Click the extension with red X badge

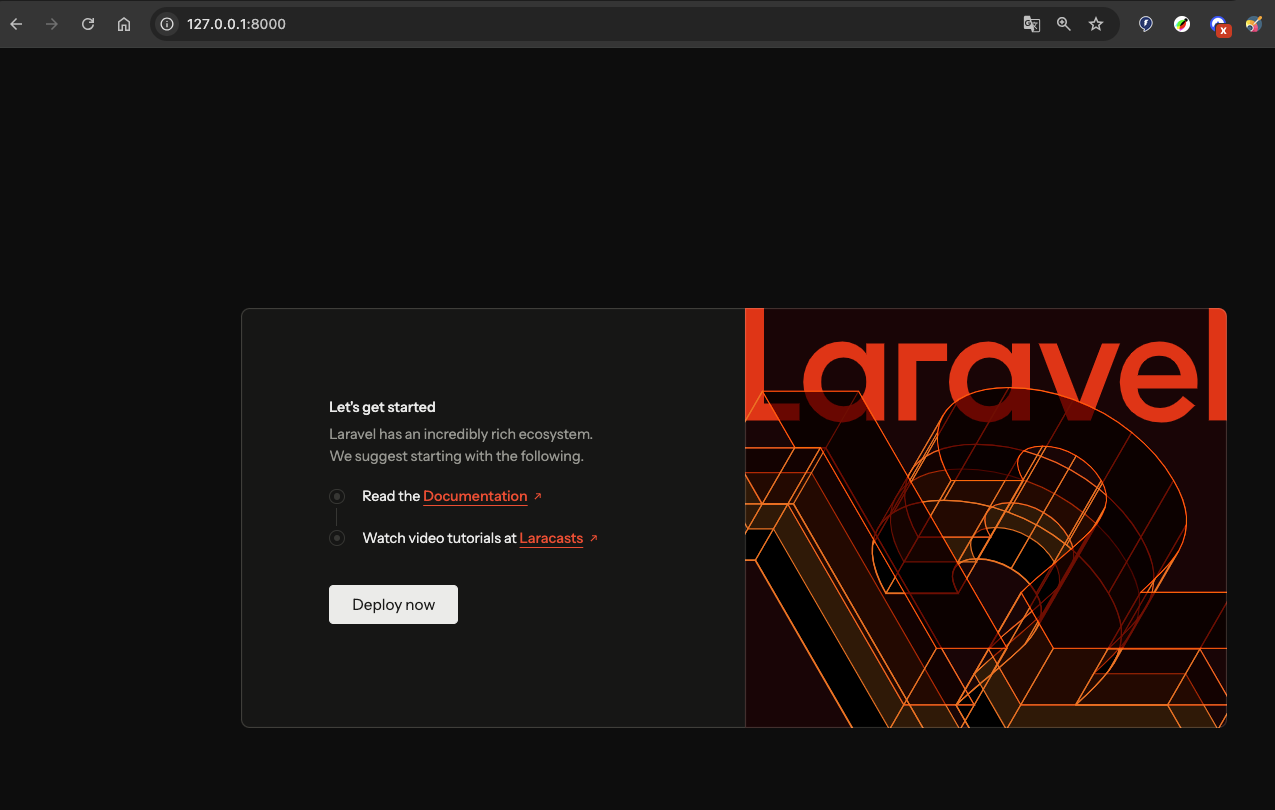[x=1218, y=25]
